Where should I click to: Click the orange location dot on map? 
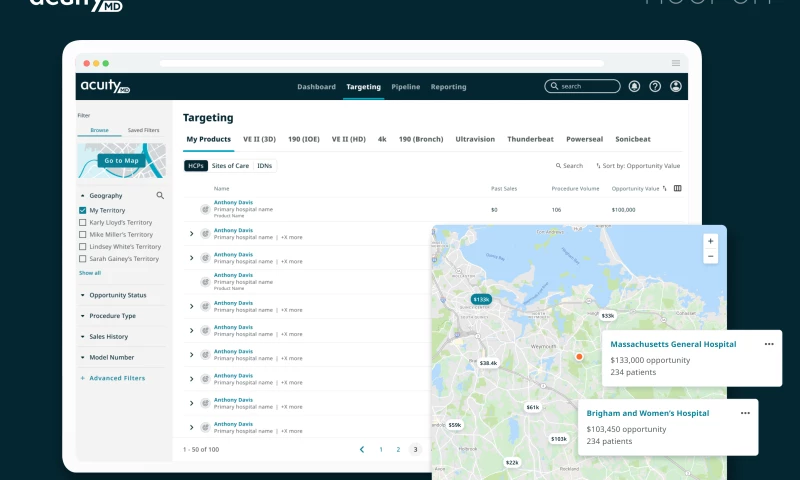point(579,357)
